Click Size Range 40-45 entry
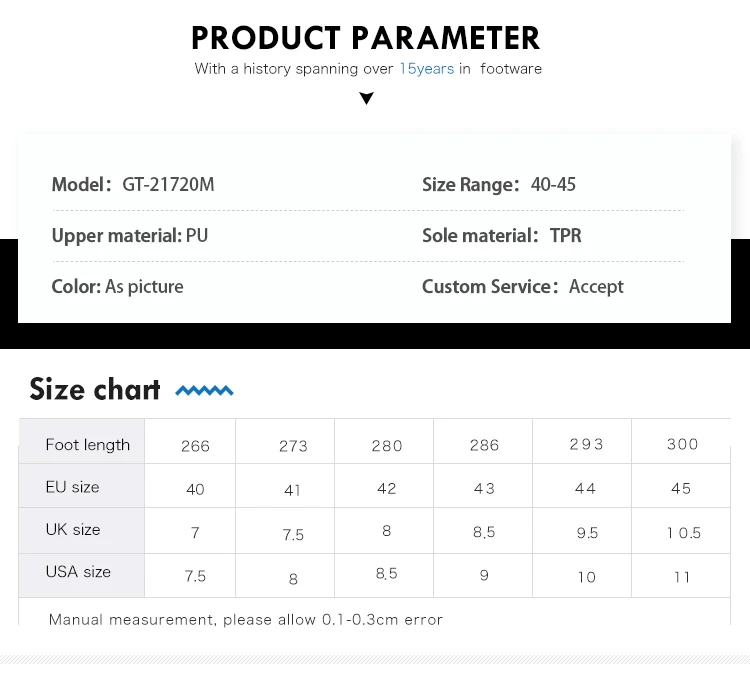The height and width of the screenshot is (682, 750). click(499, 185)
